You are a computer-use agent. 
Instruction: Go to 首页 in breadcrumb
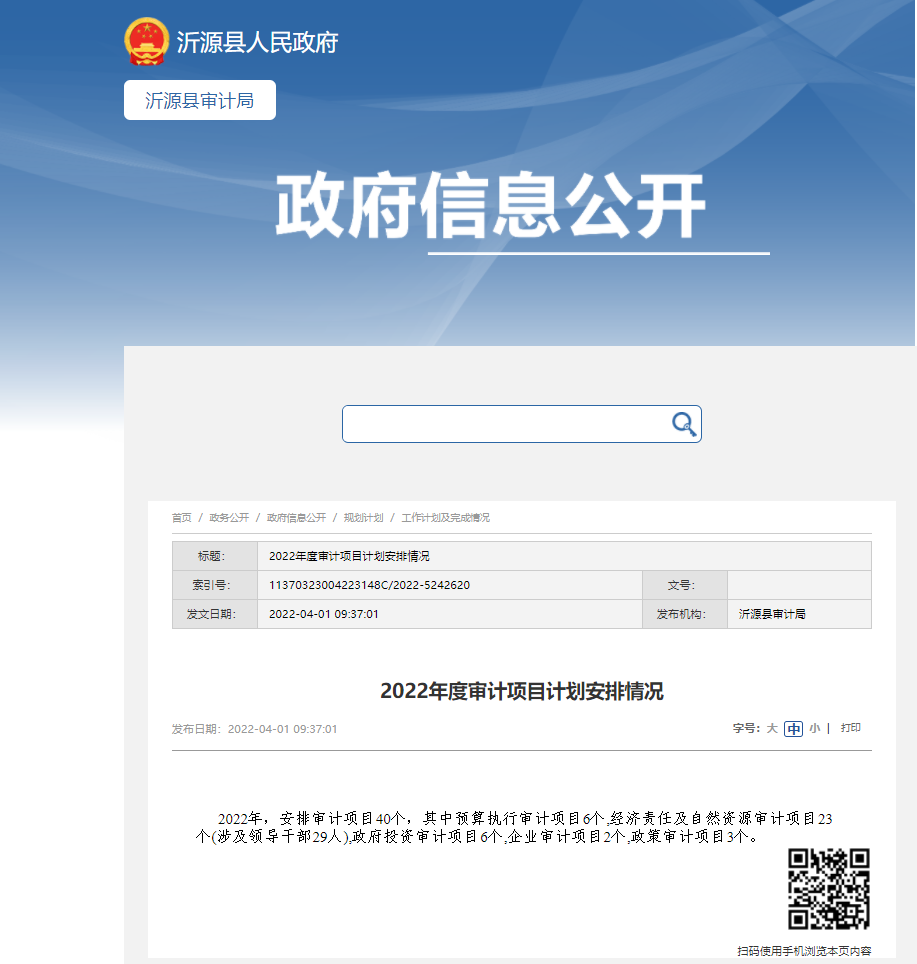coord(181,518)
